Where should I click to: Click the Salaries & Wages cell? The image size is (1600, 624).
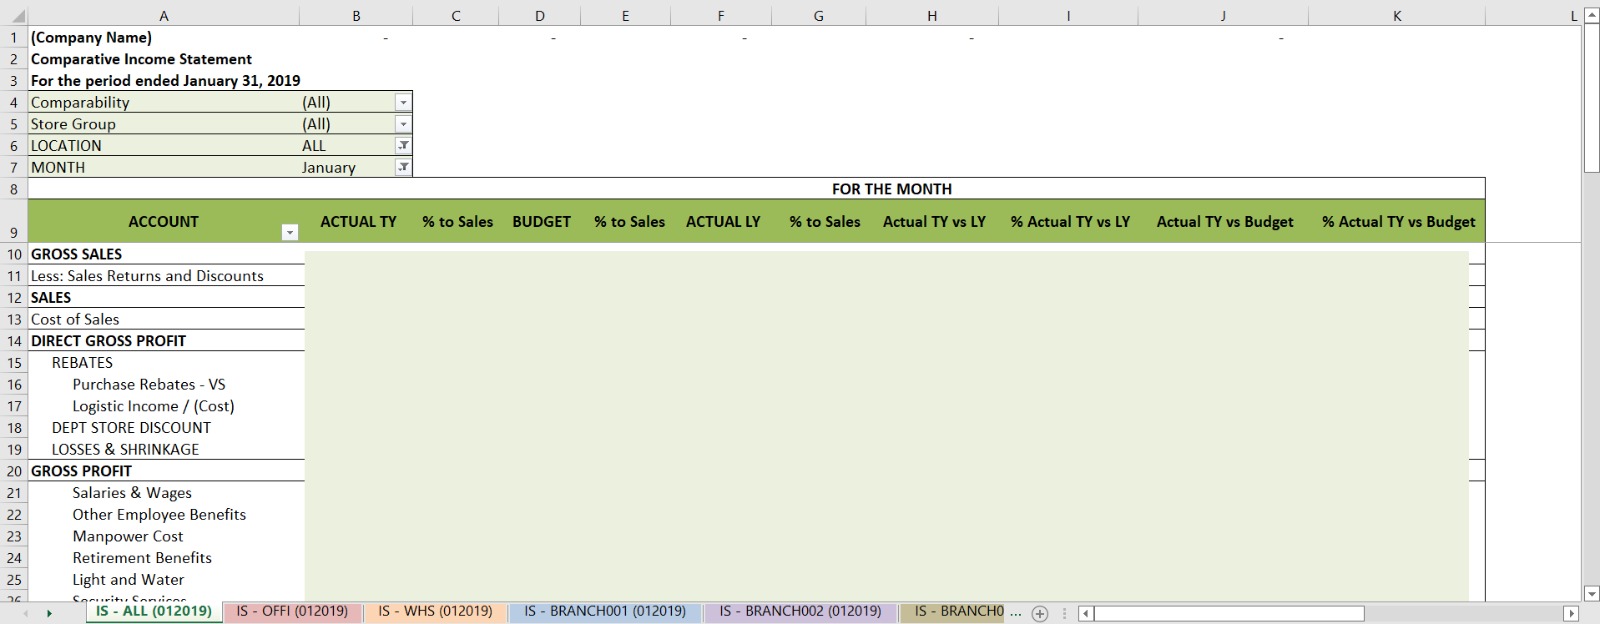click(132, 493)
